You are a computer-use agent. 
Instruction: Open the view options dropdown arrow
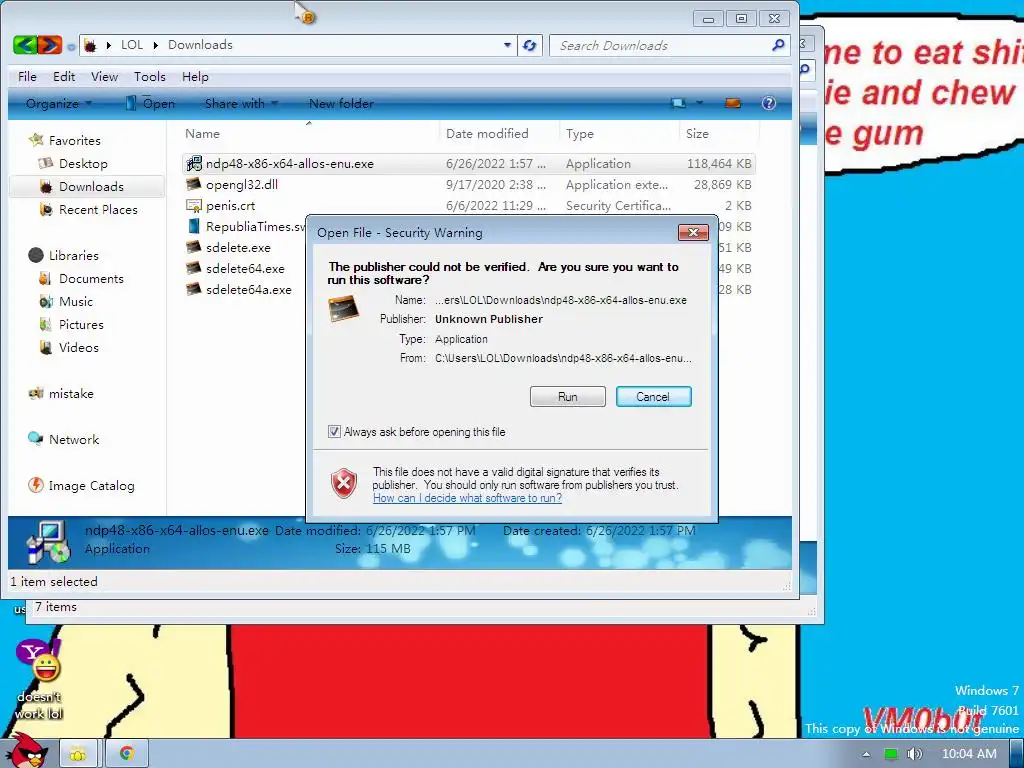pos(699,103)
